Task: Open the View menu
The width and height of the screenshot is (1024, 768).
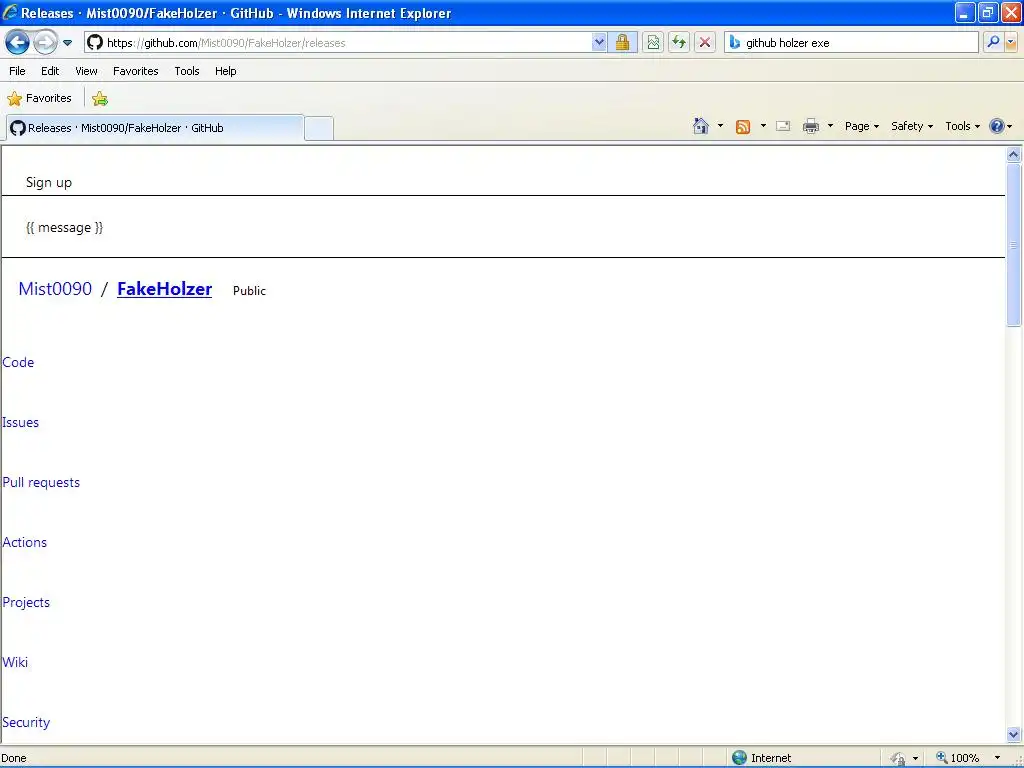Action: pyautogui.click(x=86, y=71)
